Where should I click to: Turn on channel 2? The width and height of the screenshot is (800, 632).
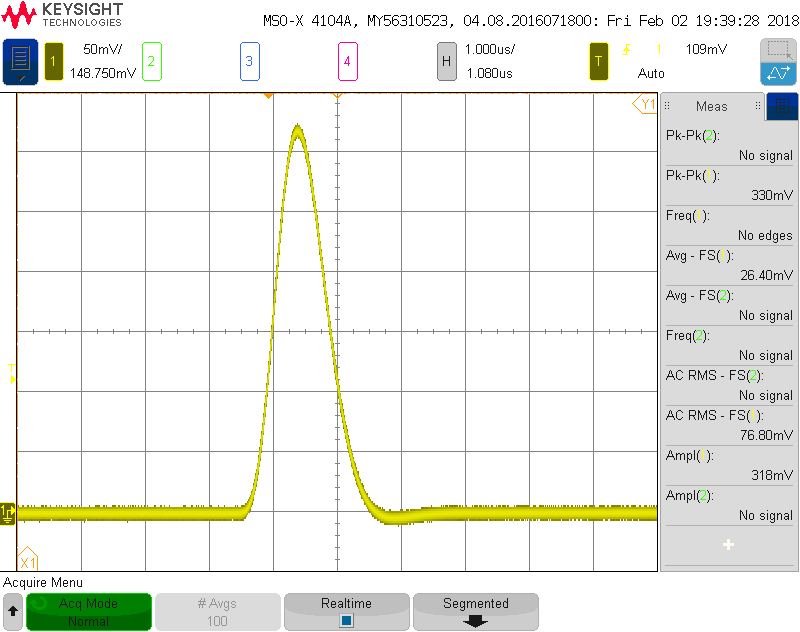coord(152,62)
